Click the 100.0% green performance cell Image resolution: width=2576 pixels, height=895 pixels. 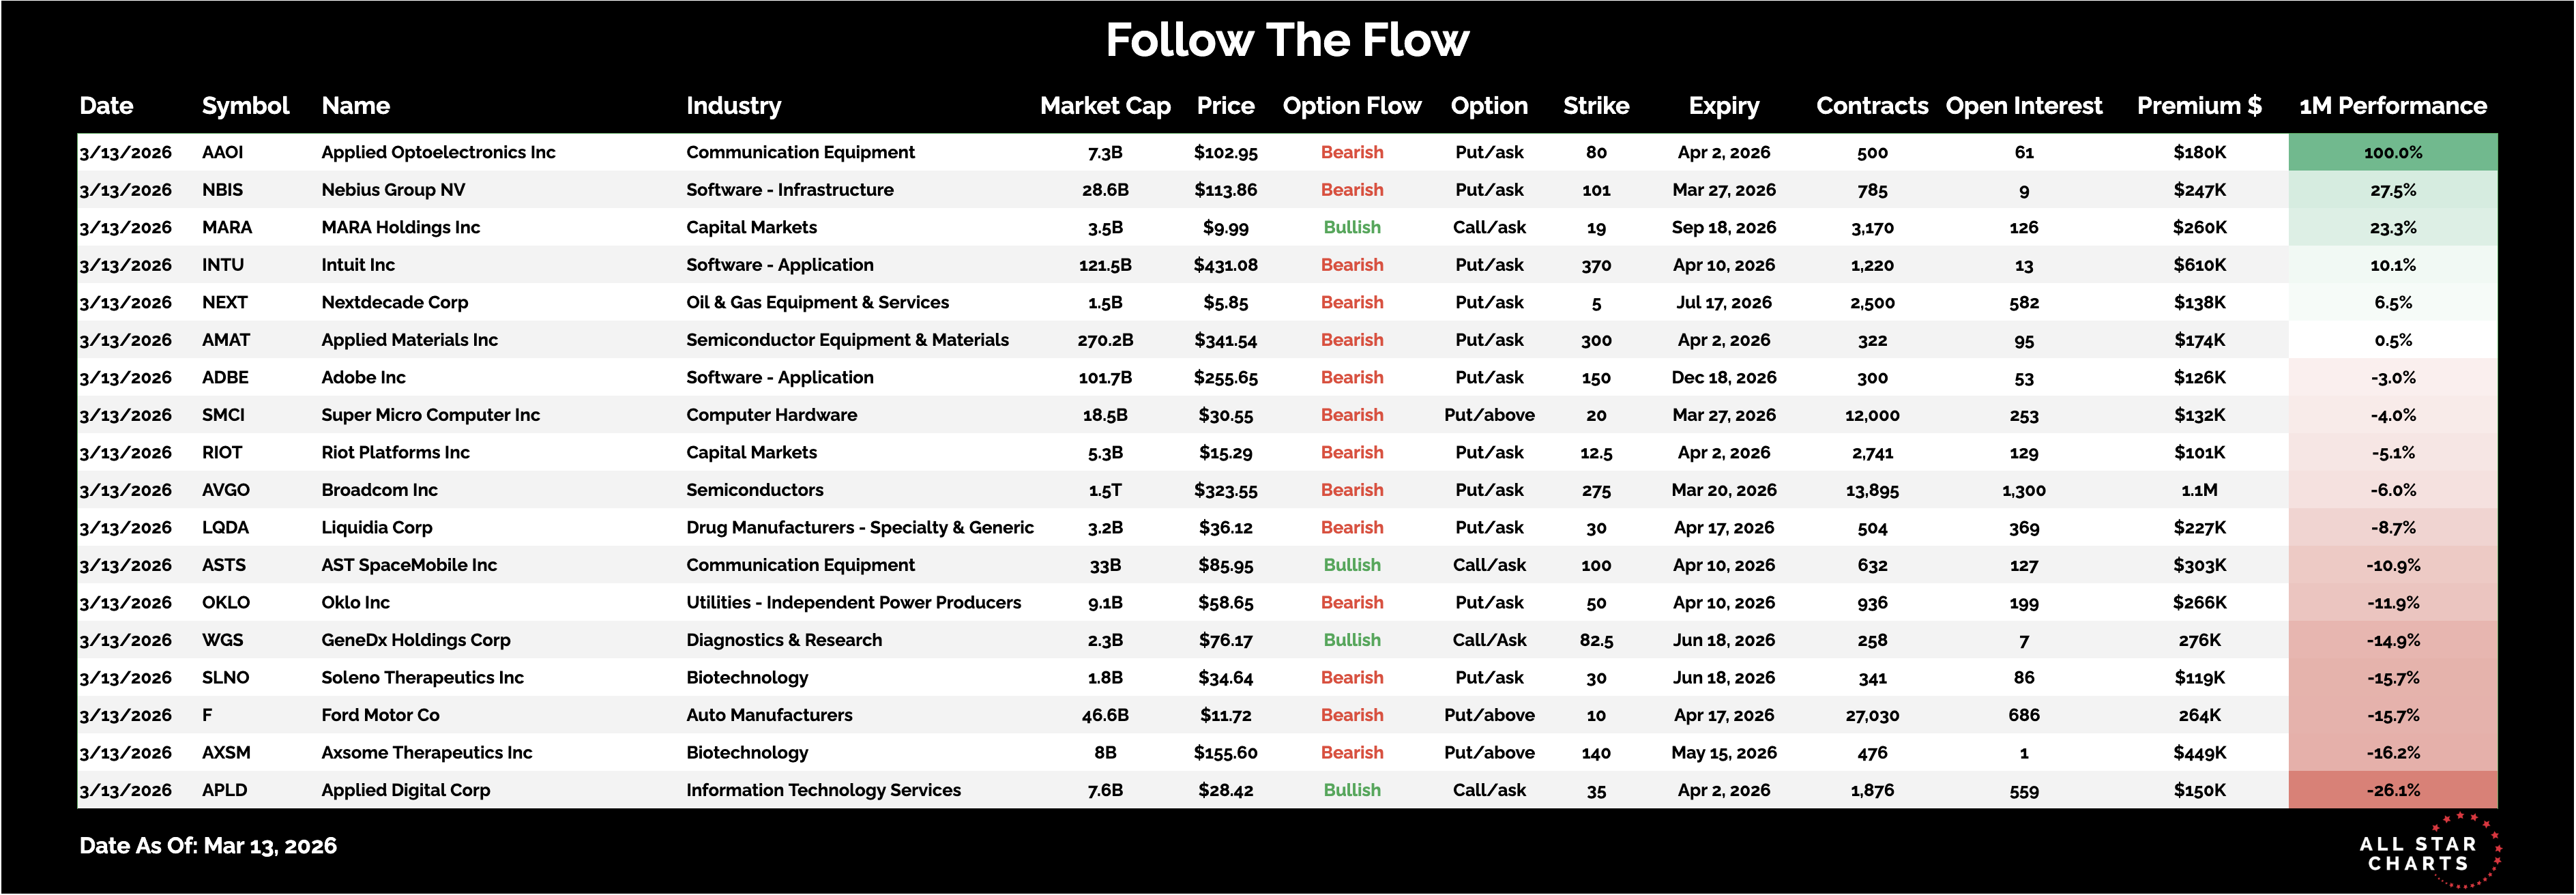[2392, 153]
